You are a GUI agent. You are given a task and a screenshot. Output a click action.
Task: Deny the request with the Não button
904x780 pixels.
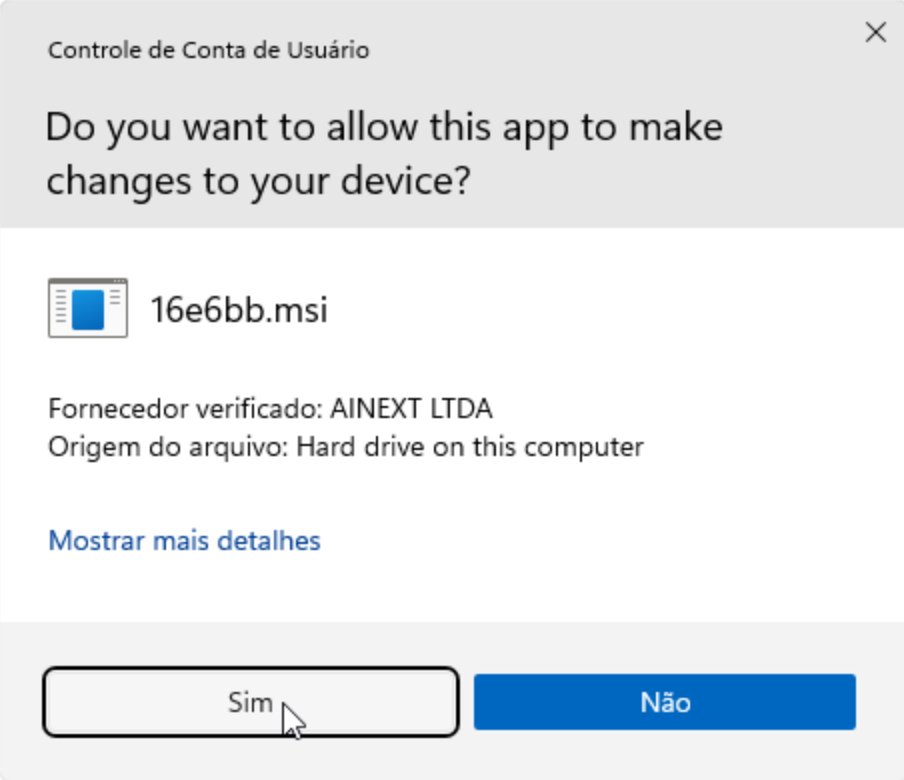[665, 702]
